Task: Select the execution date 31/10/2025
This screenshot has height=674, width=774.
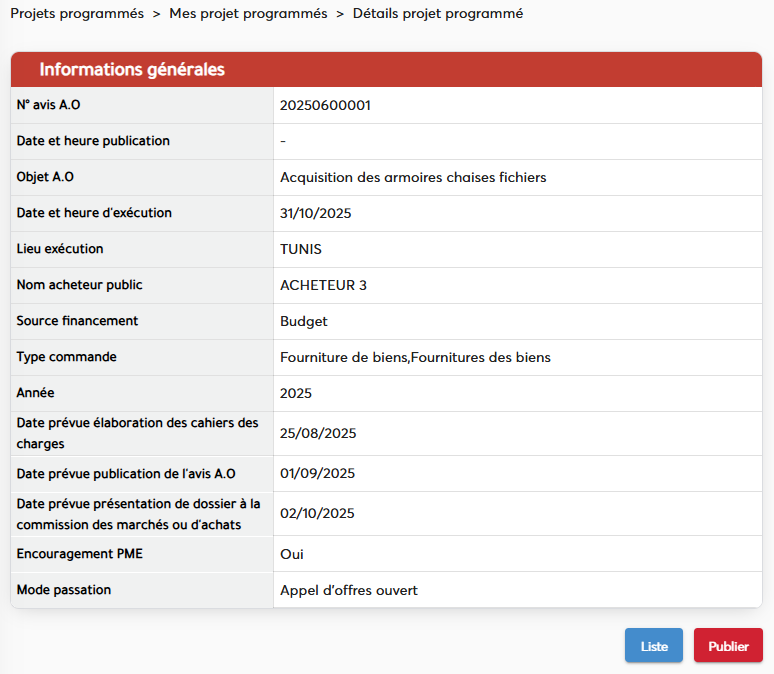Action: (316, 213)
